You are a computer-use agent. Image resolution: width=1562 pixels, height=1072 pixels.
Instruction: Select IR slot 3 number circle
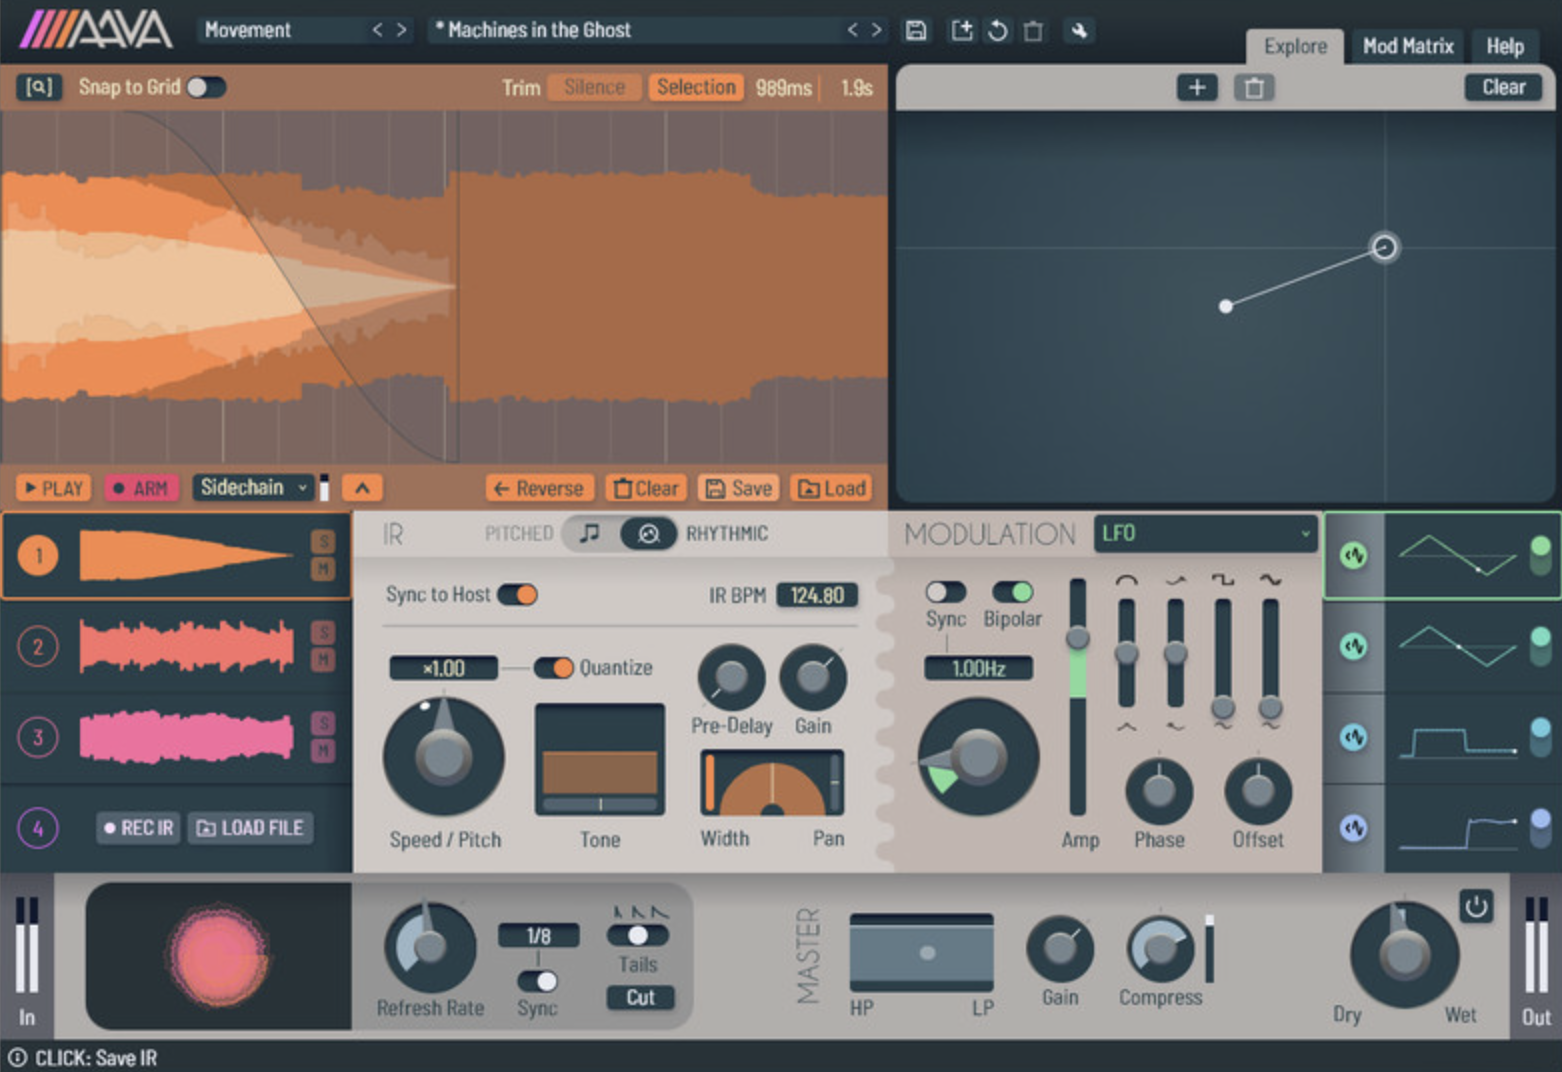click(38, 737)
